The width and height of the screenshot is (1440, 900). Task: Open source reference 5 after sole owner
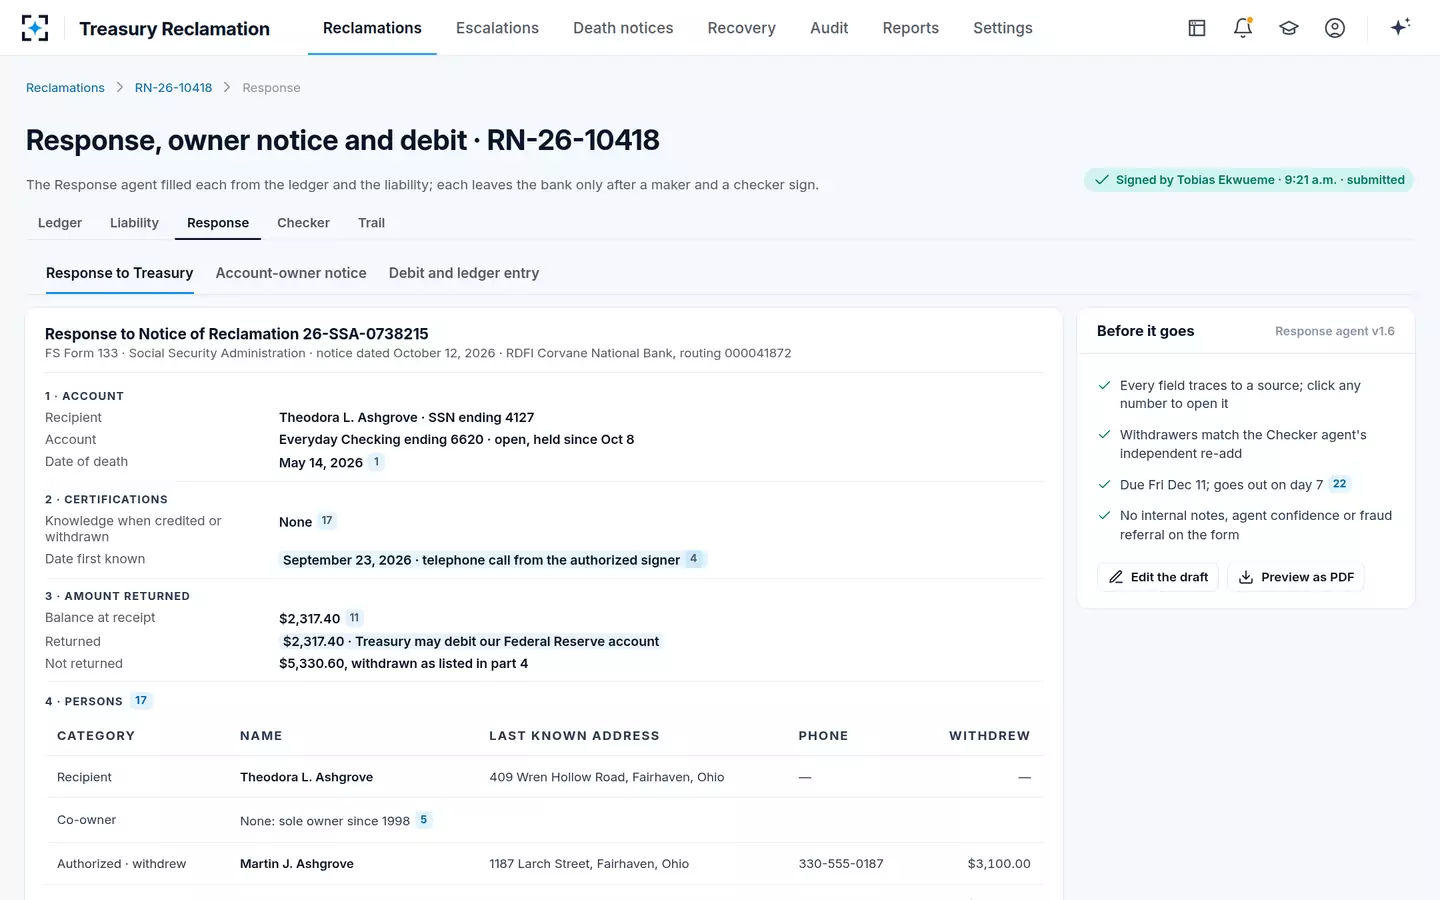click(x=424, y=820)
